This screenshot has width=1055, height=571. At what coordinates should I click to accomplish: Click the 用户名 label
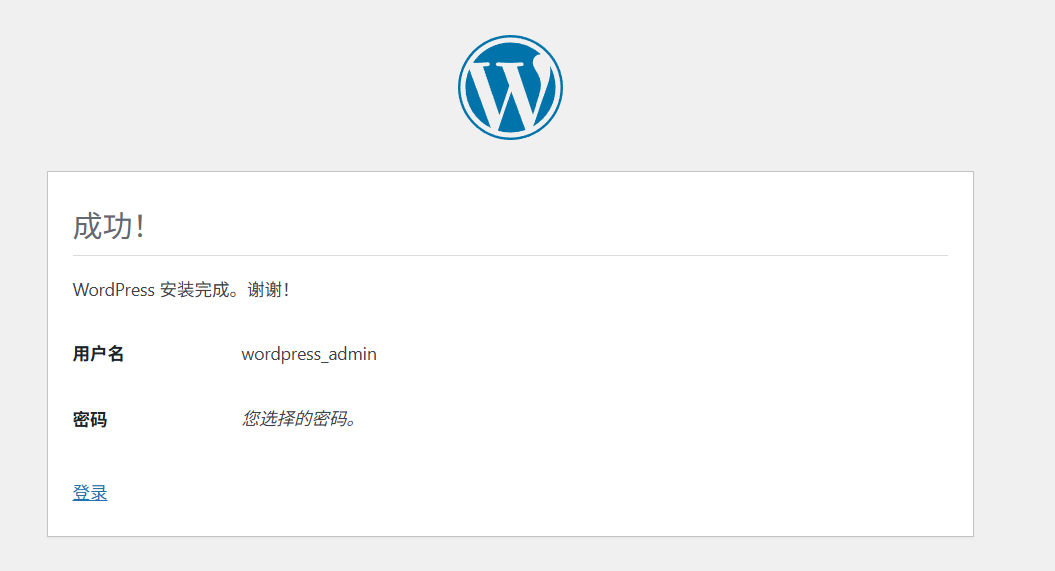point(98,354)
